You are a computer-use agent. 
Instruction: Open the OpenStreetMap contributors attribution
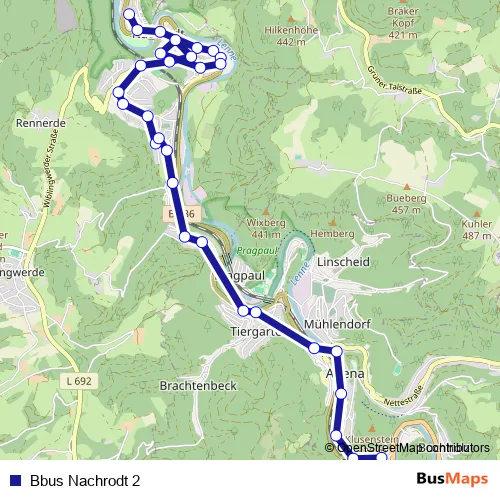[407, 448]
